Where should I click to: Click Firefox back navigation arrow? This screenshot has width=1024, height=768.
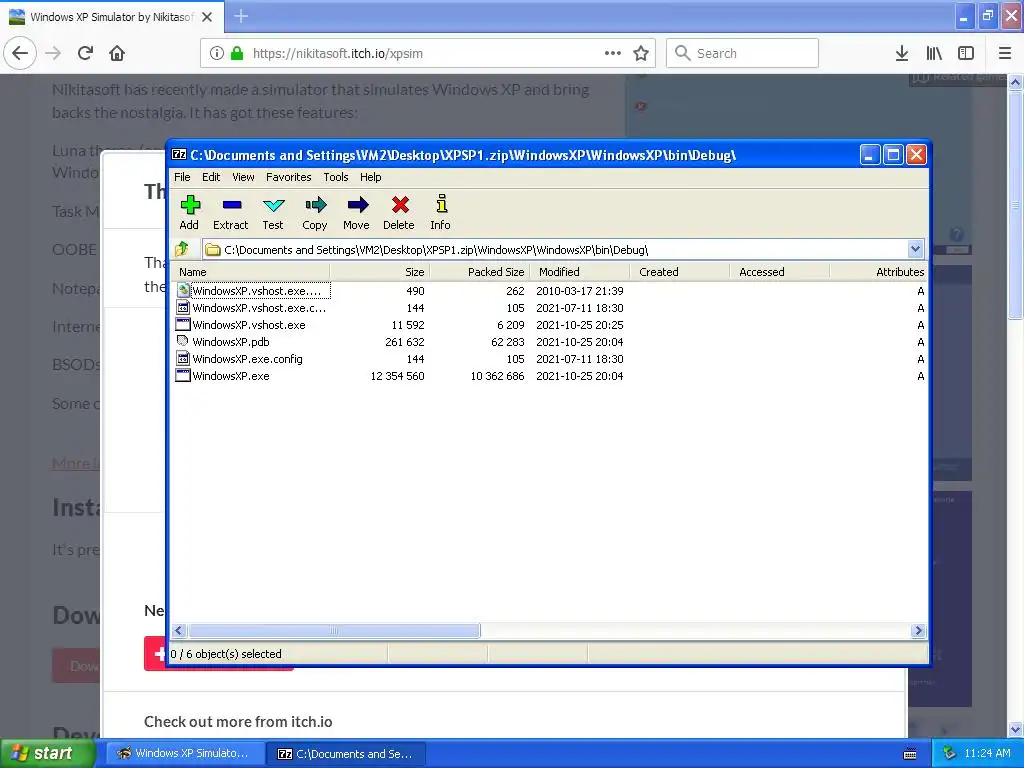(x=20, y=53)
